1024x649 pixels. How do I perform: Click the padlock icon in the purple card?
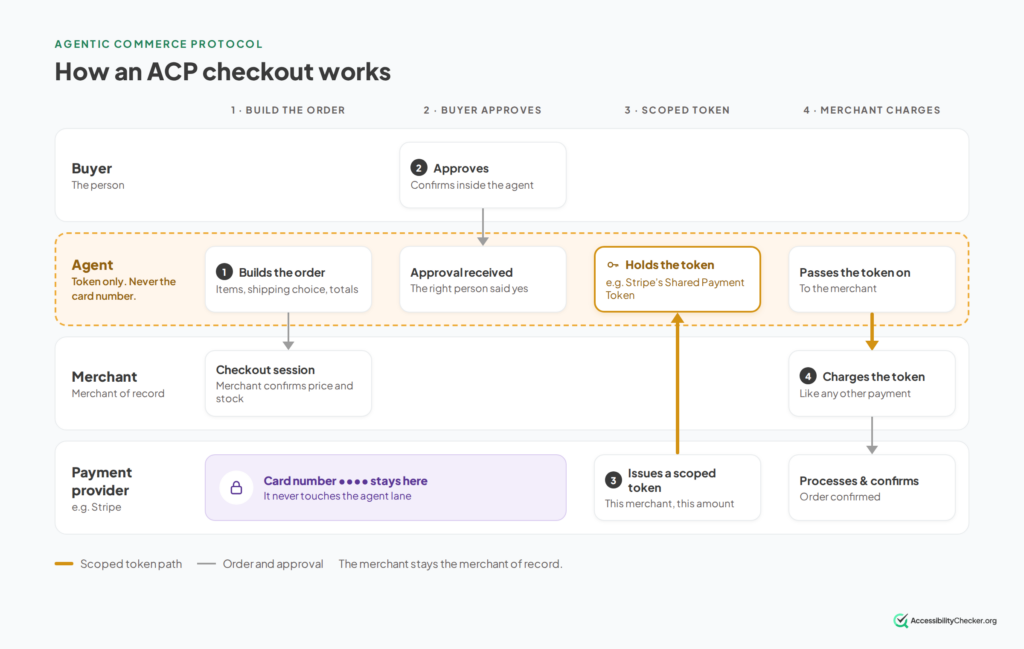point(236,488)
